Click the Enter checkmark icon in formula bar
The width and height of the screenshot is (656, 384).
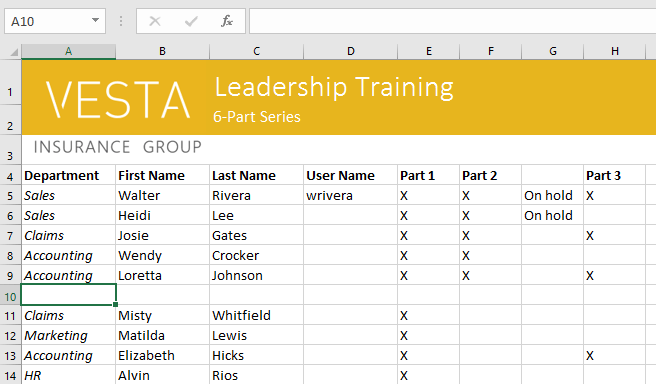(191, 21)
